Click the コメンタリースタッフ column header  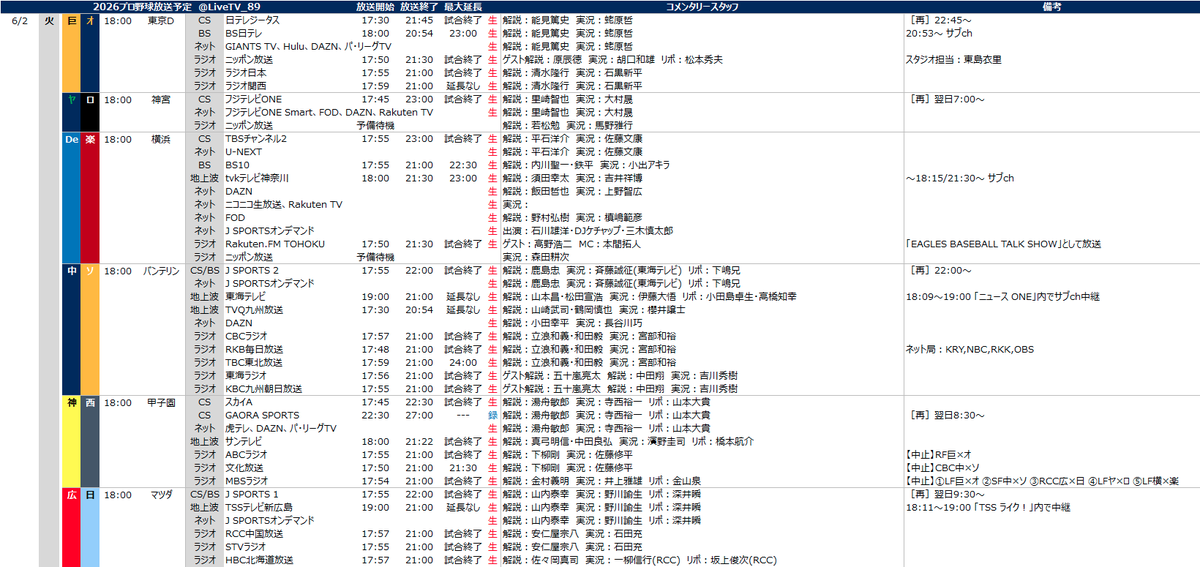703,7
